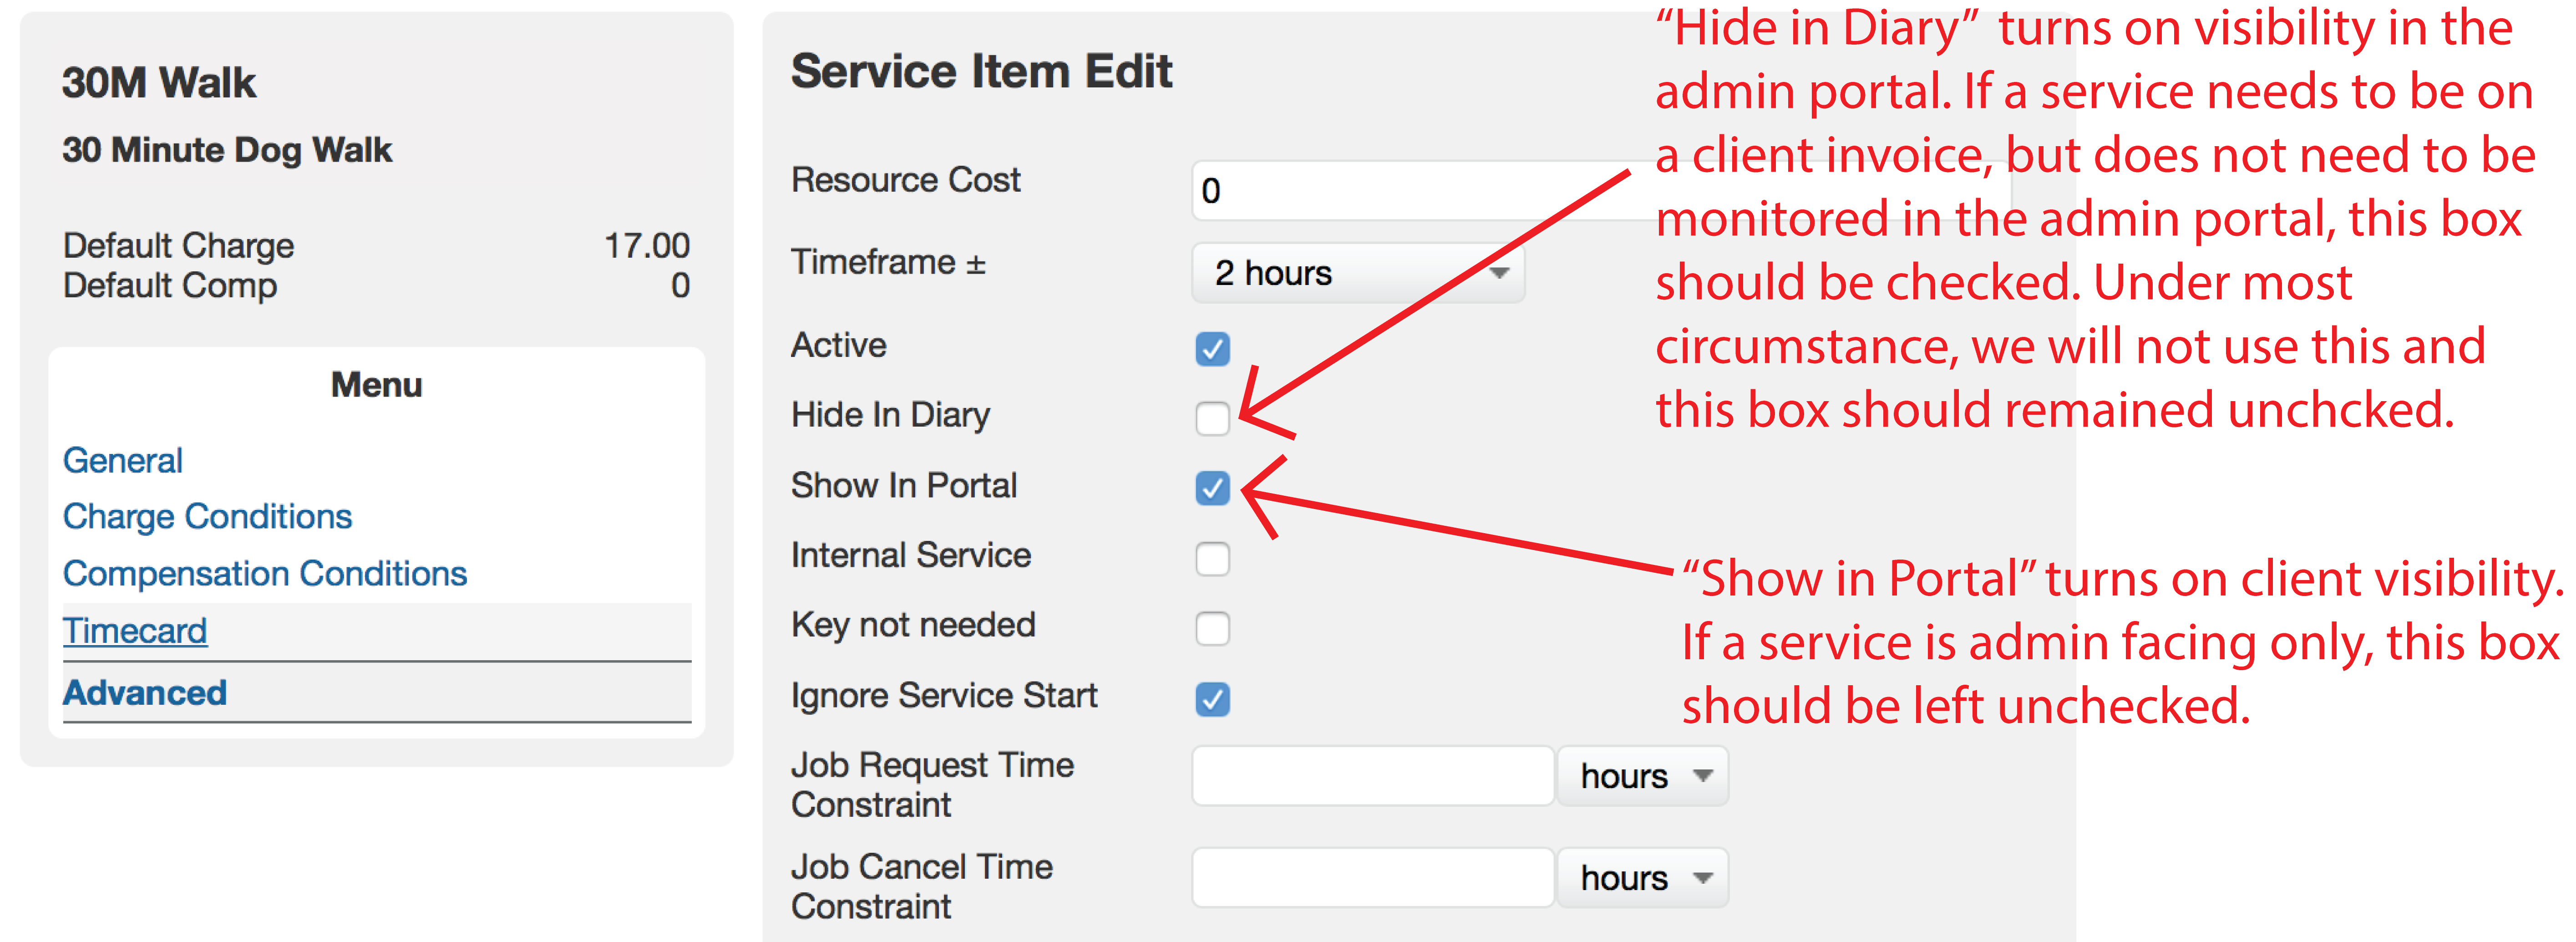Click the 30M Walk service title
Viewport: 2576px width, 942px height.
[159, 82]
